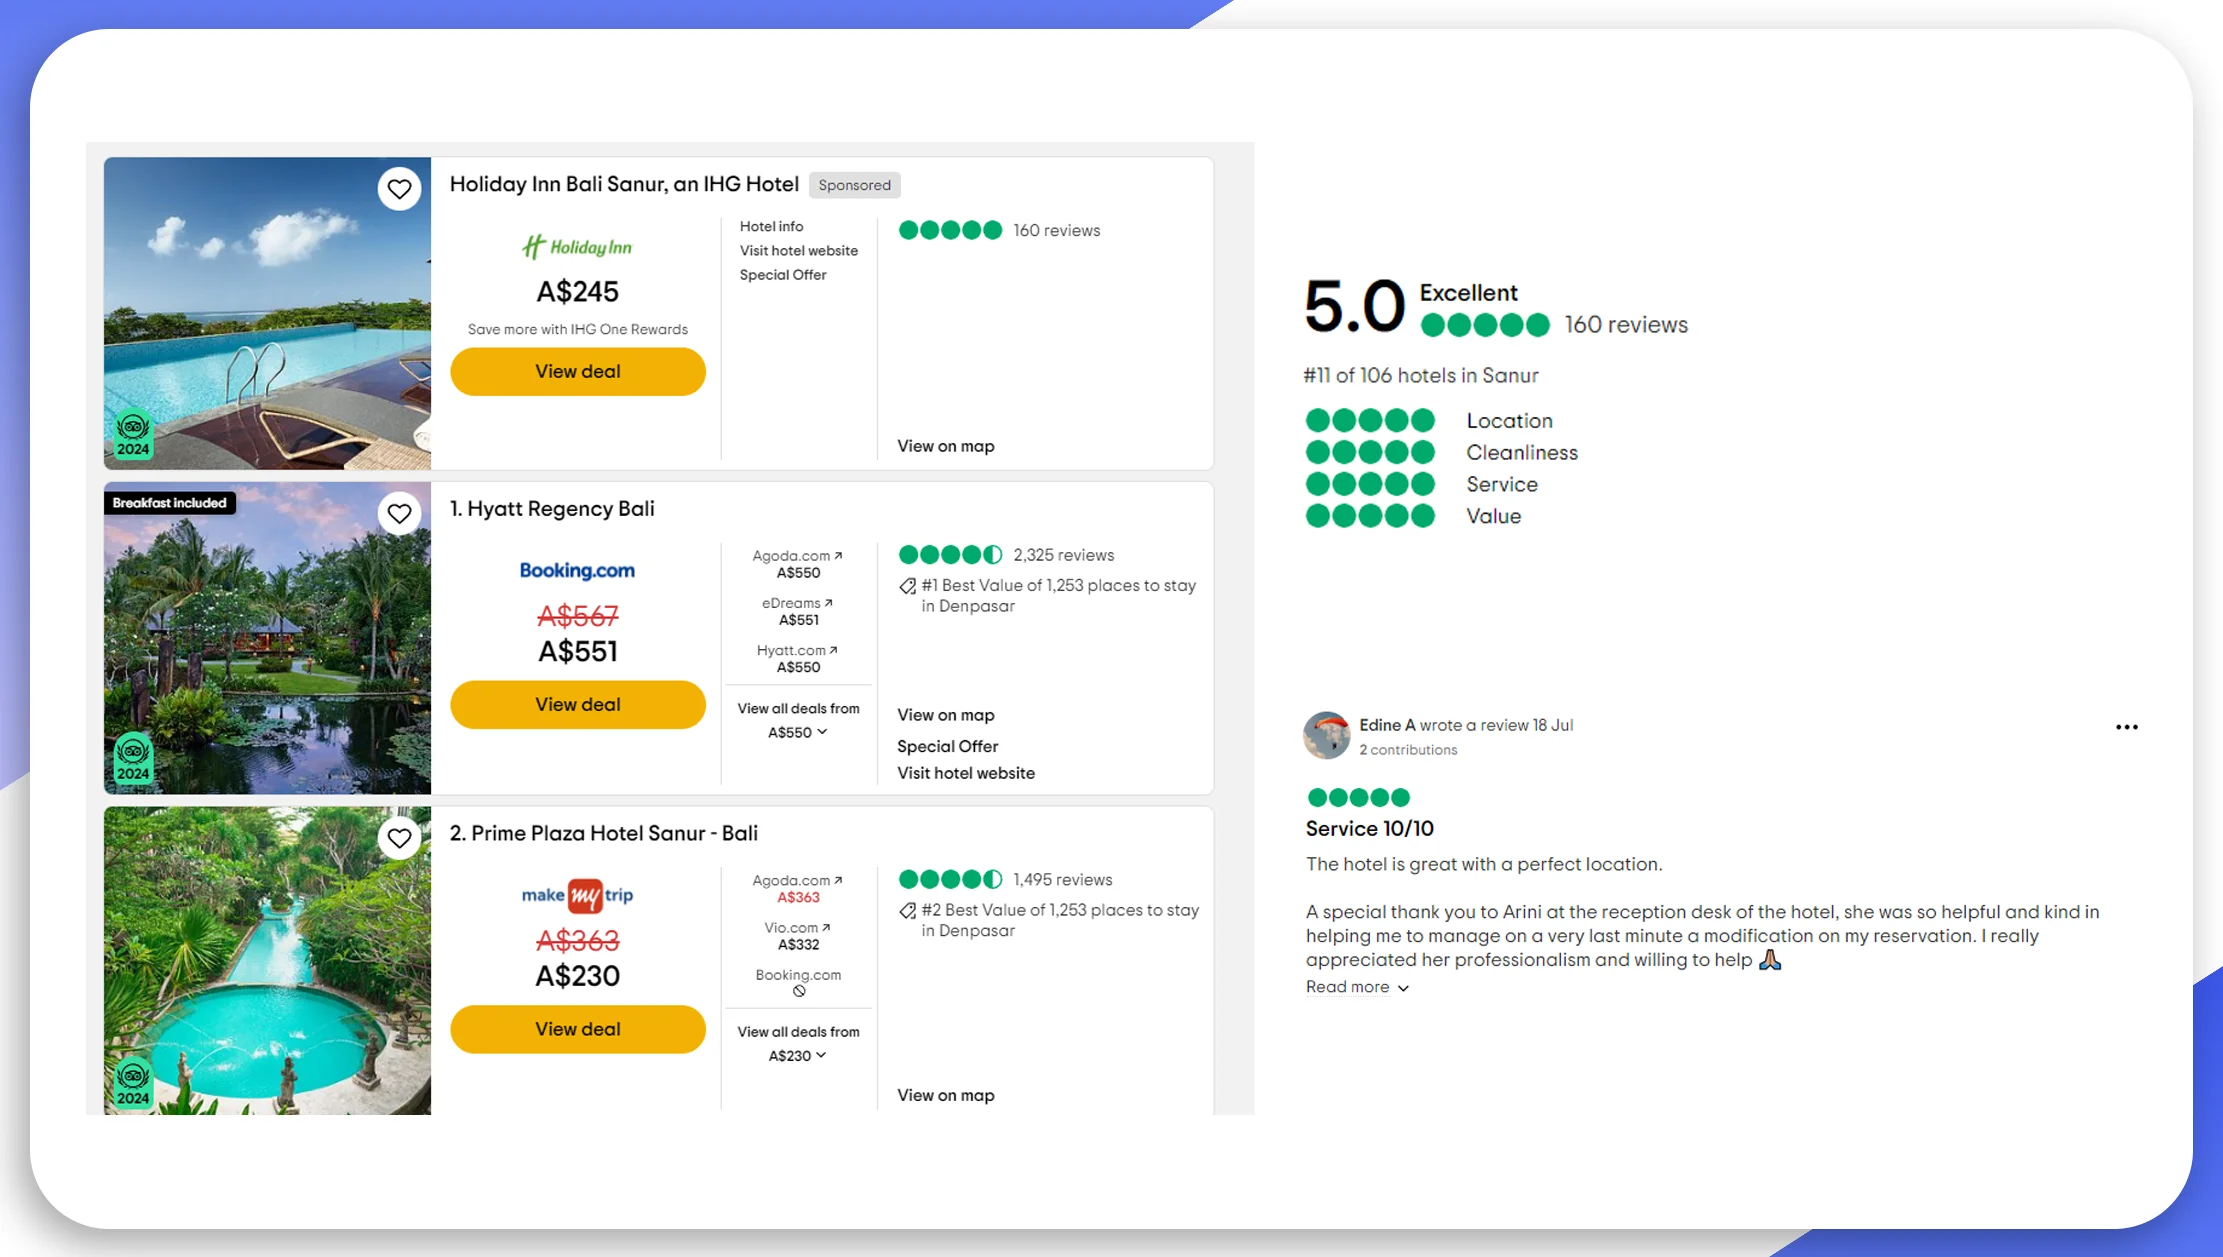Click 2024 award badge on Hyatt Regency photo
This screenshot has height=1257, width=2223.
133,760
